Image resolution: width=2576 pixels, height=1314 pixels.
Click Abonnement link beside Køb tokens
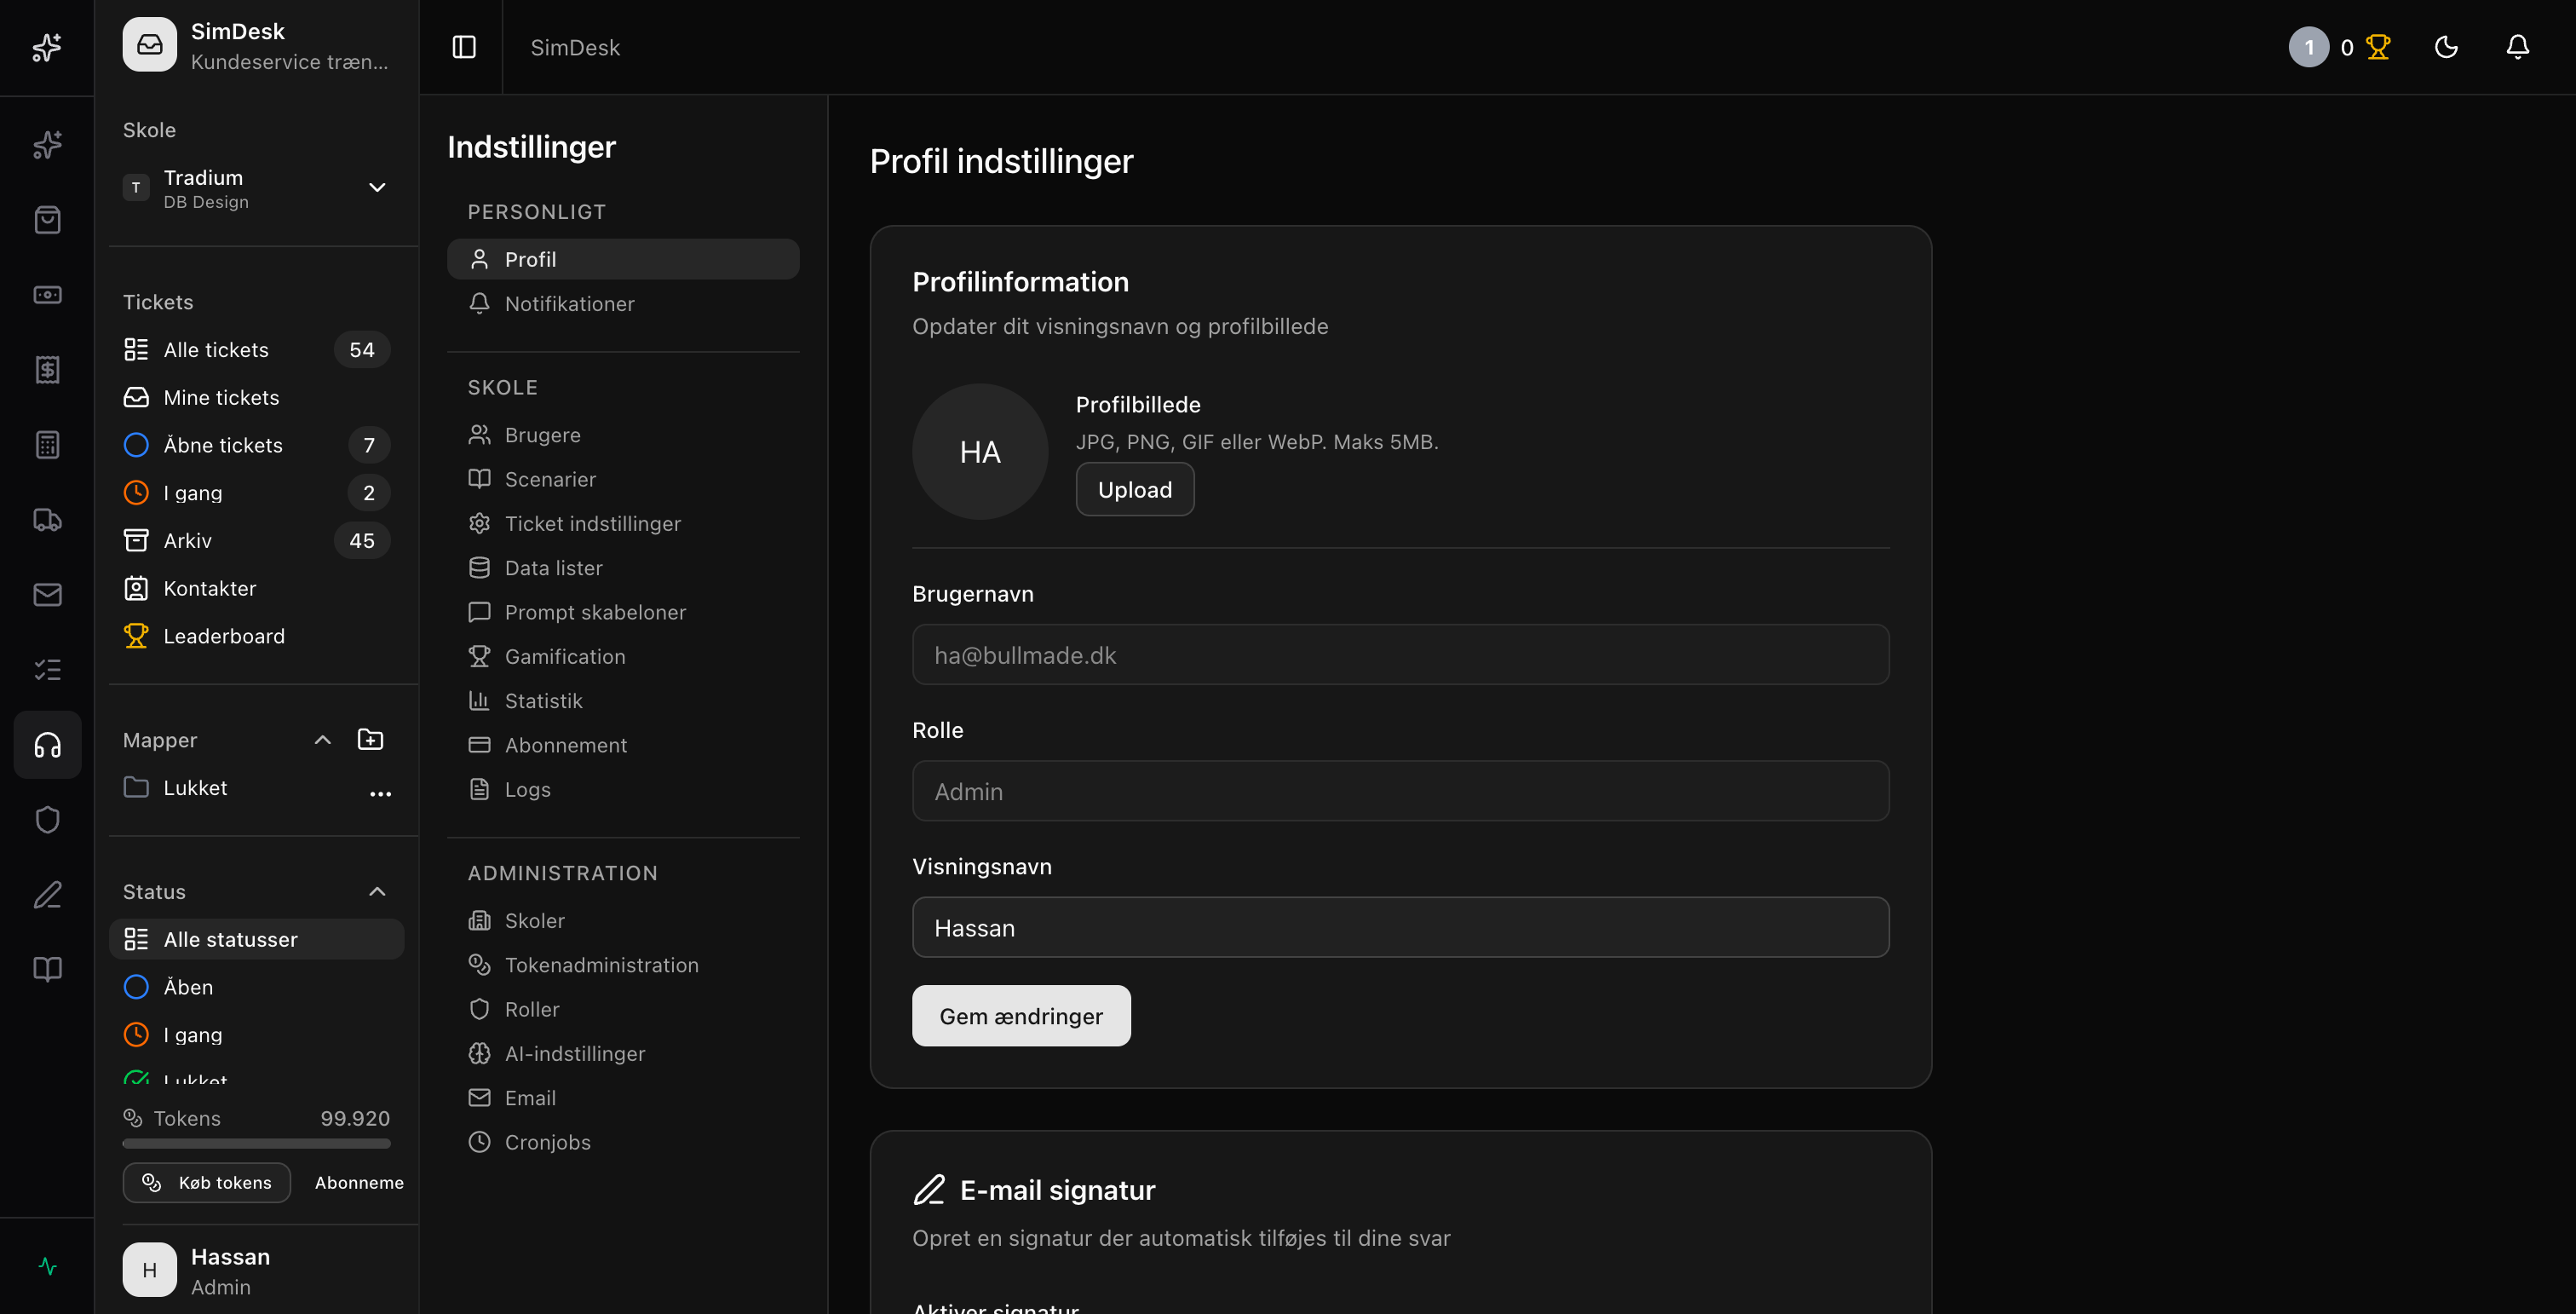click(359, 1183)
